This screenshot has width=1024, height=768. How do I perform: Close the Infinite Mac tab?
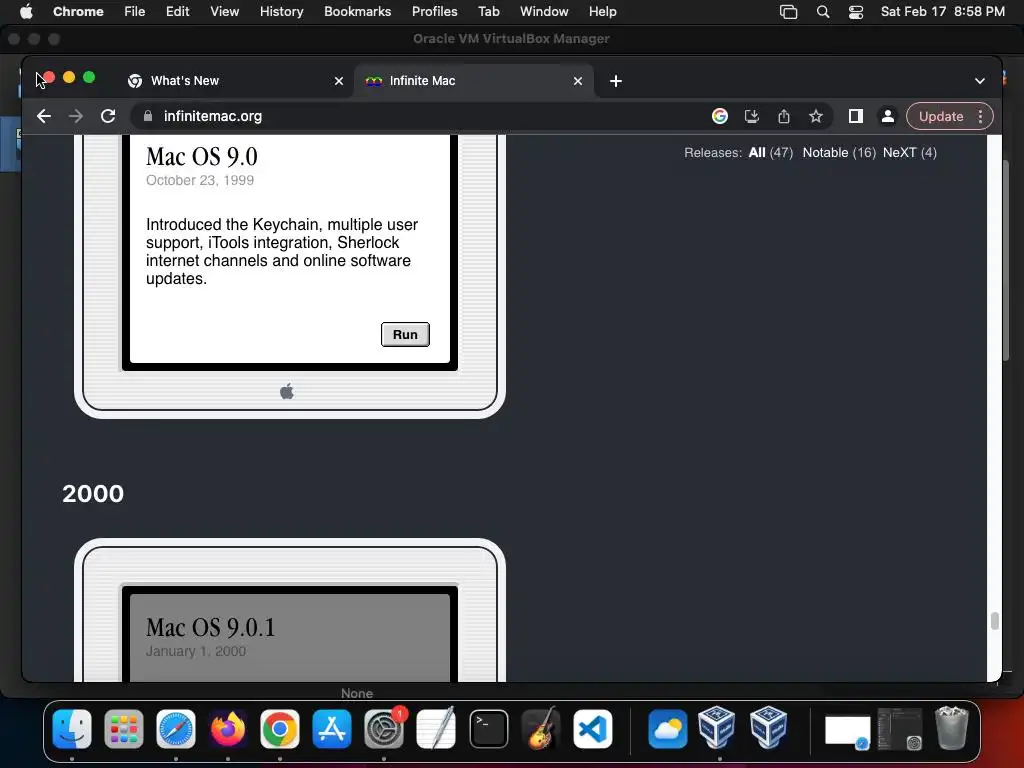tap(577, 81)
